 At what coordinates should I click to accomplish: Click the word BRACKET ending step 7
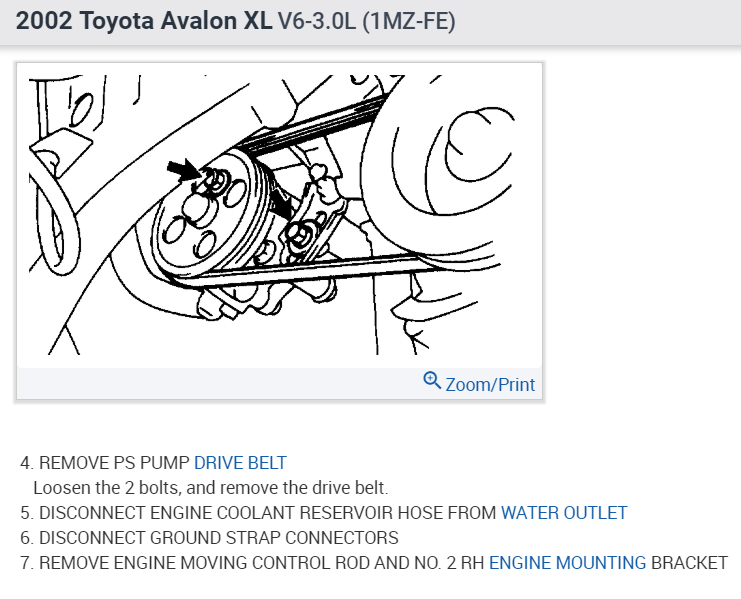coord(689,563)
